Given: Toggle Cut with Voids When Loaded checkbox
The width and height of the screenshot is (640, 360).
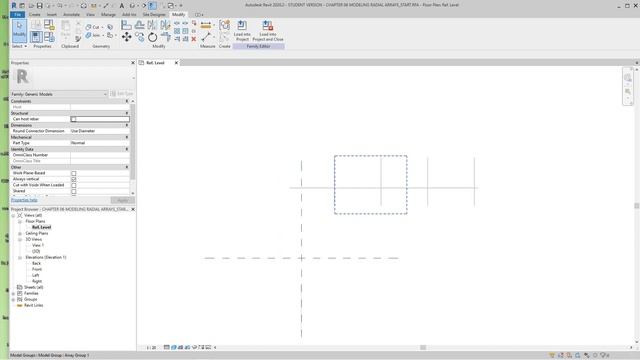Looking at the screenshot, I should [x=73, y=185].
